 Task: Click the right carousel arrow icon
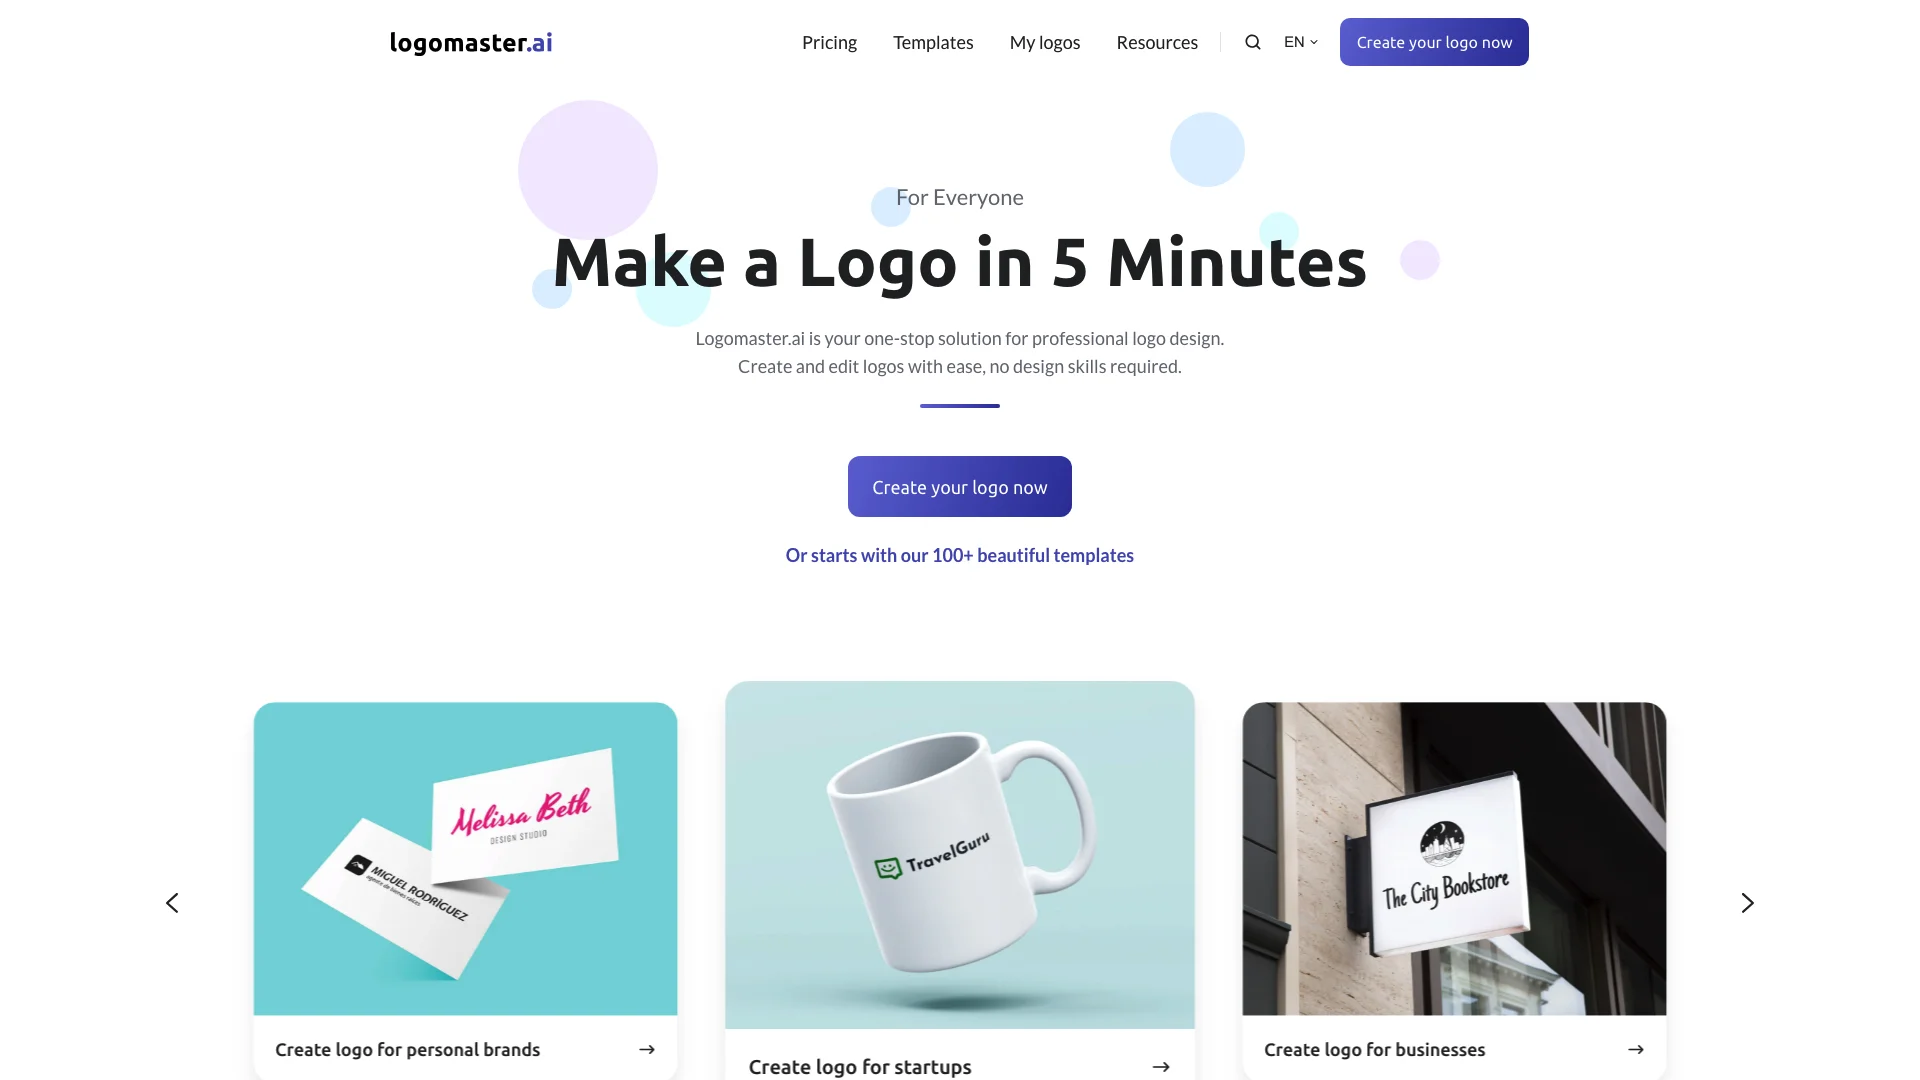(x=1747, y=902)
